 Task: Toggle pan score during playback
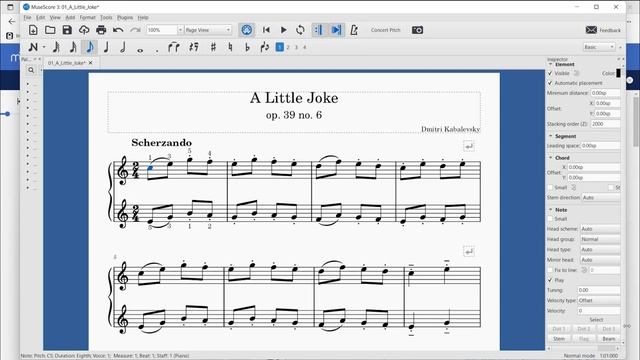(x=336, y=30)
